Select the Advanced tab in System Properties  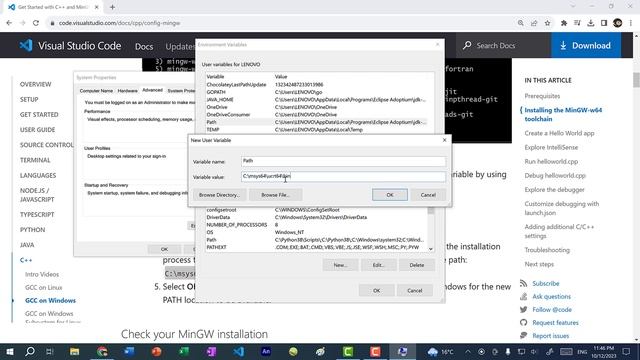tap(152, 90)
